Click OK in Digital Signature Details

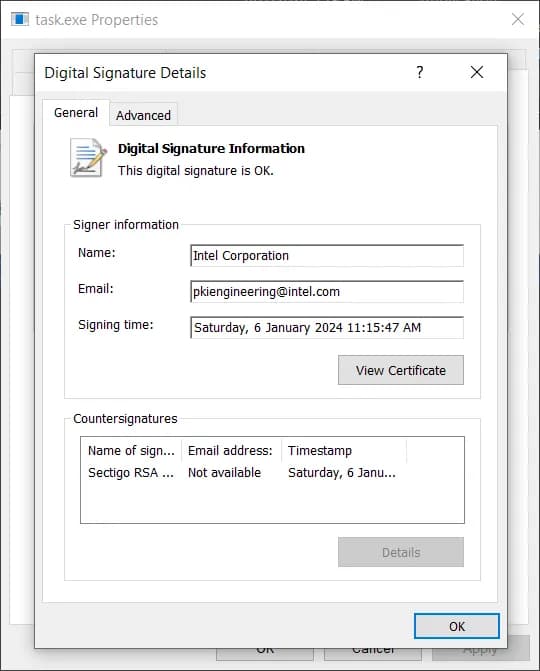click(457, 626)
